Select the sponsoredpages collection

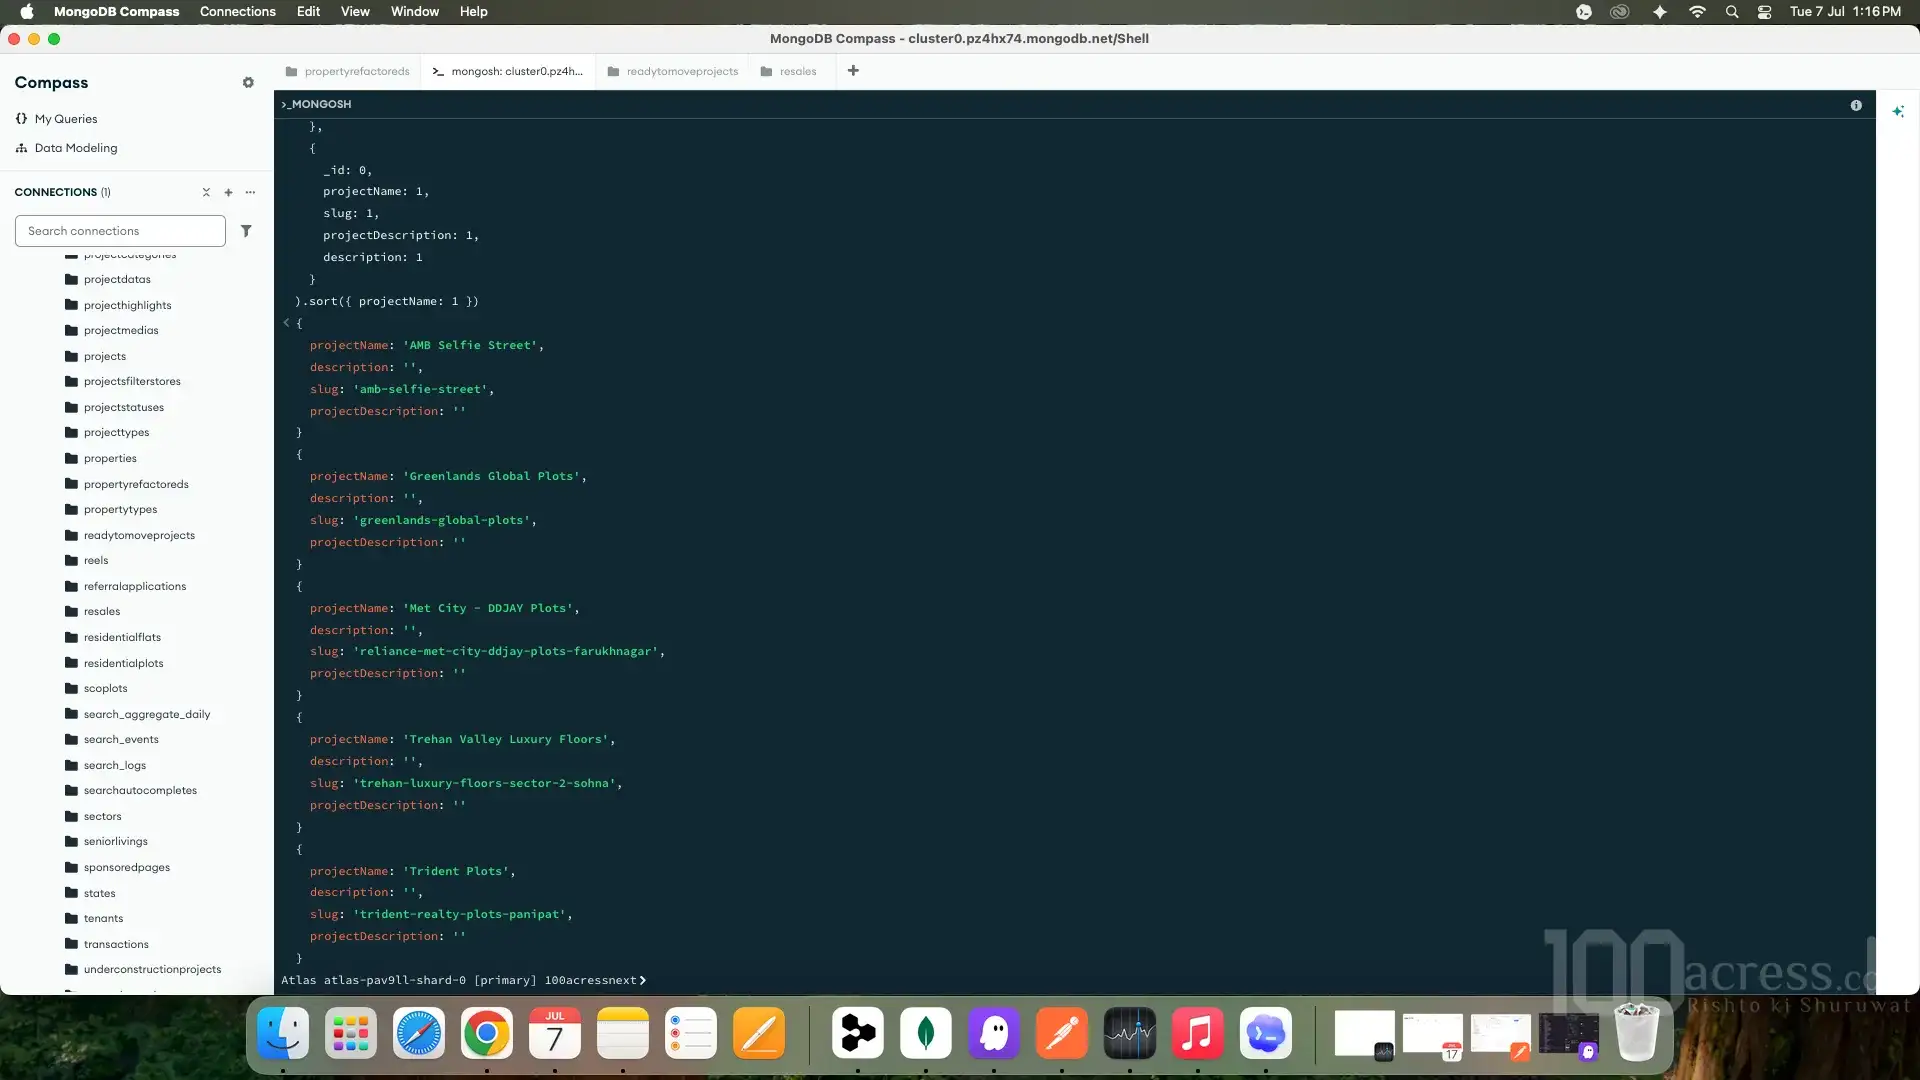127,867
